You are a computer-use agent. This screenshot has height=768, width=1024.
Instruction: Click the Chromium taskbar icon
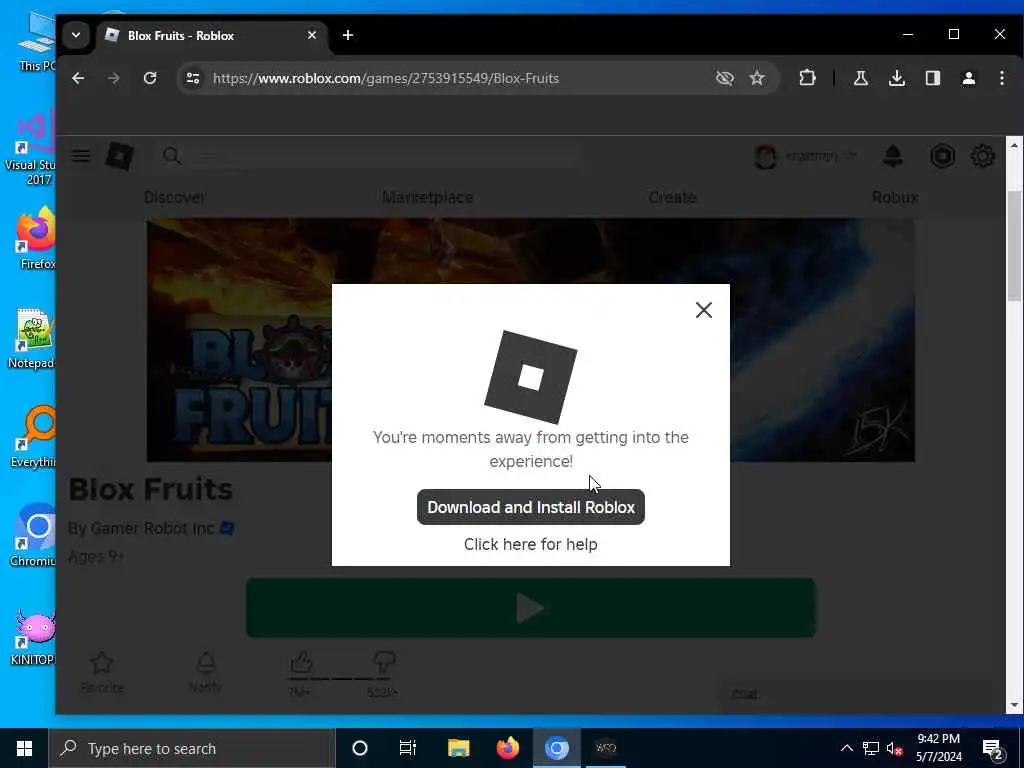pyautogui.click(x=556, y=748)
